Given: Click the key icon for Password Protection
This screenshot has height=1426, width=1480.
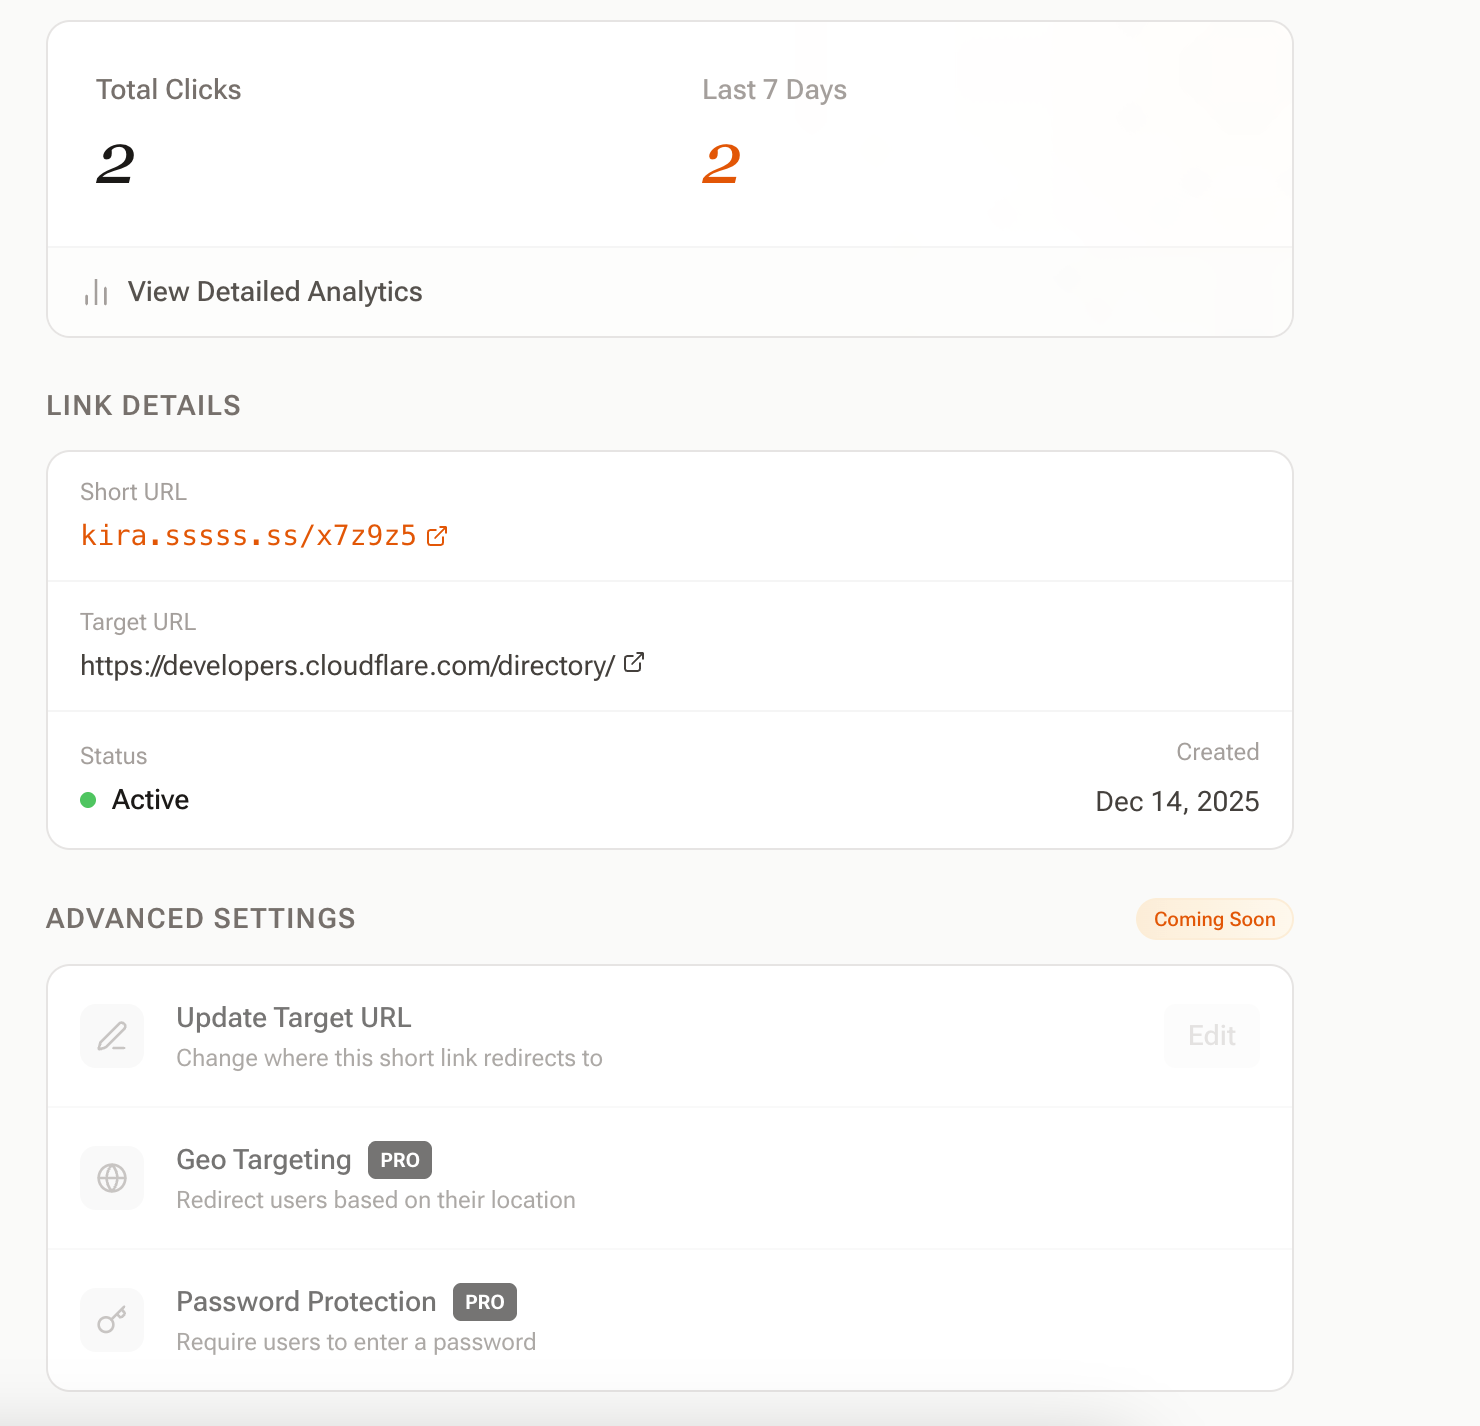Looking at the screenshot, I should click(x=112, y=1320).
